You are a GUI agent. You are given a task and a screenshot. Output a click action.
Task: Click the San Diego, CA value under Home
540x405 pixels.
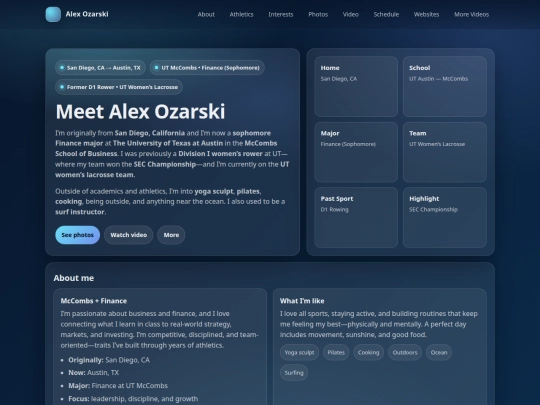(339, 79)
